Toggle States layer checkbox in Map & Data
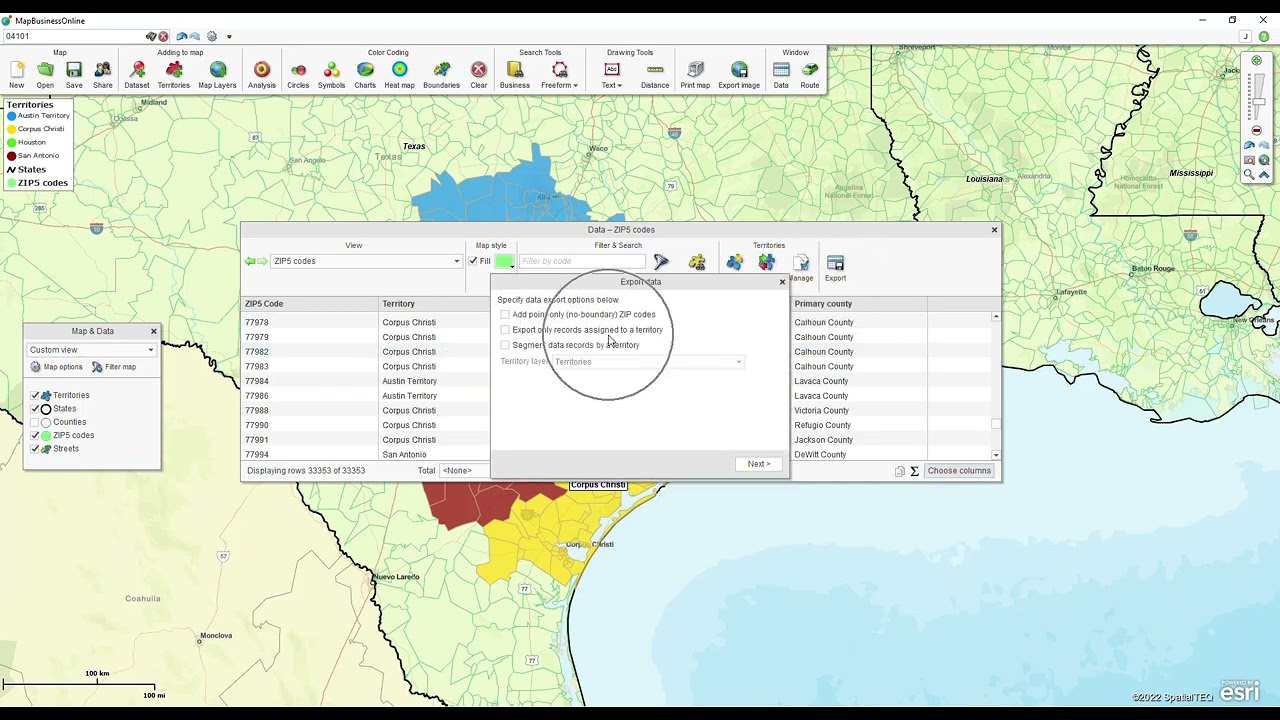This screenshot has height=720, width=1280. point(35,409)
